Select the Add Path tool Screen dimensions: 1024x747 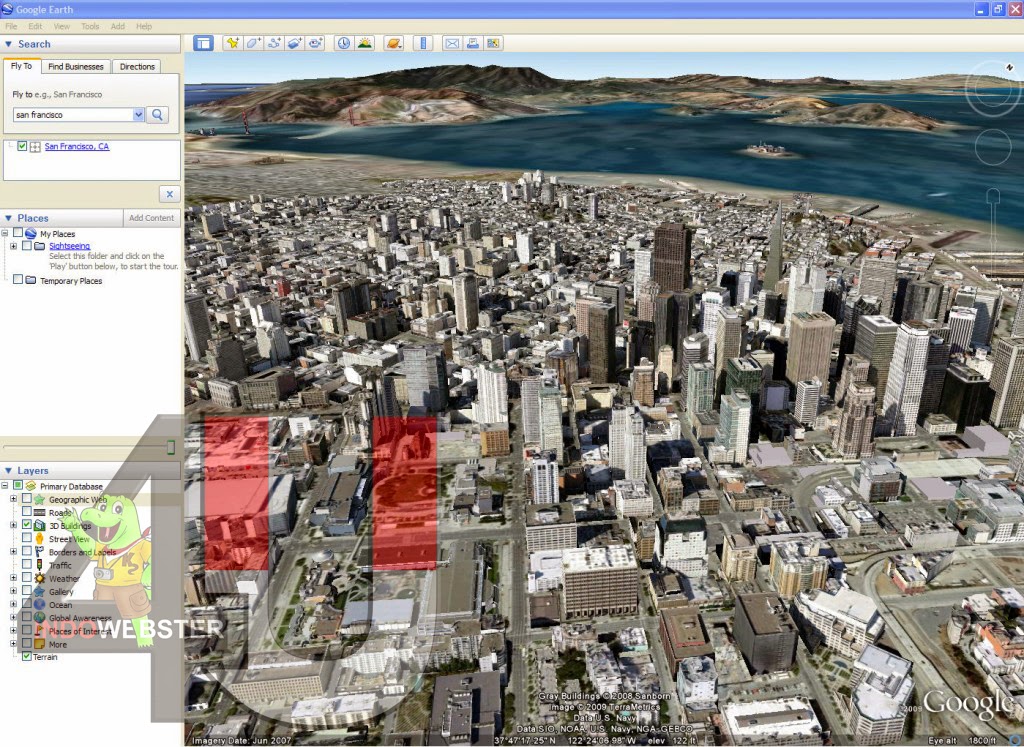pyautogui.click(x=274, y=44)
